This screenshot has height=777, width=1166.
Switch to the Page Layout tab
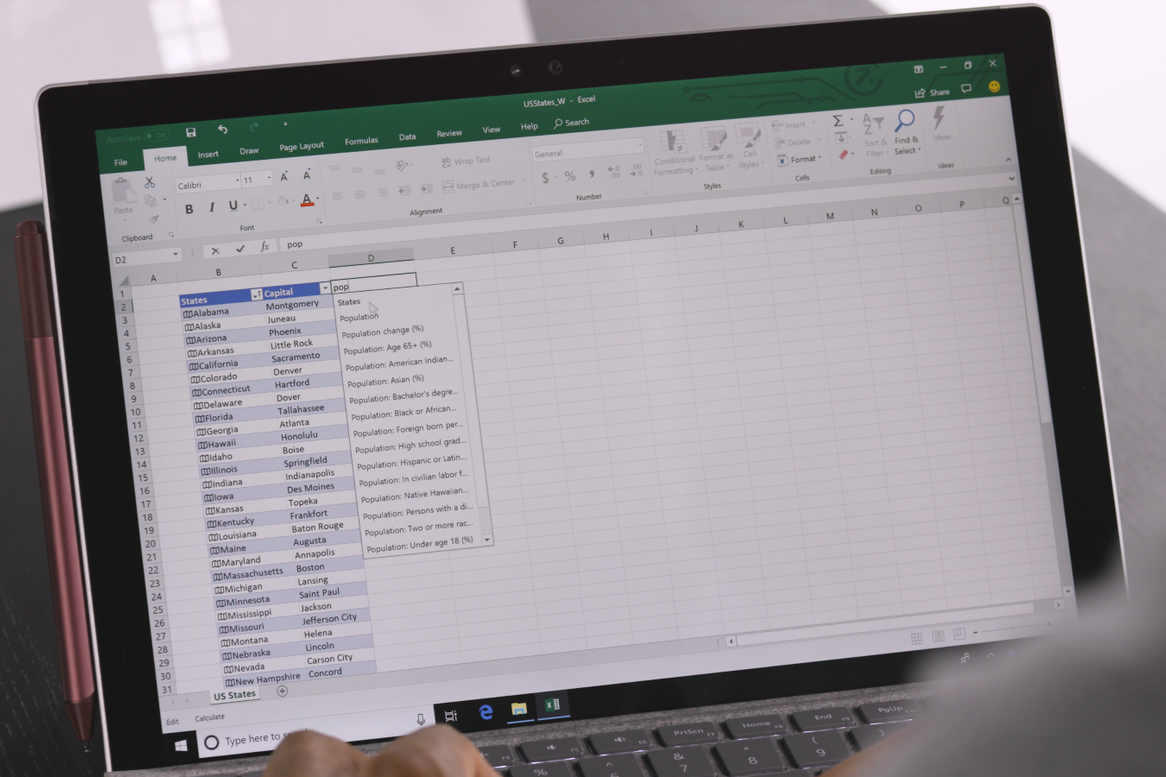pyautogui.click(x=301, y=146)
